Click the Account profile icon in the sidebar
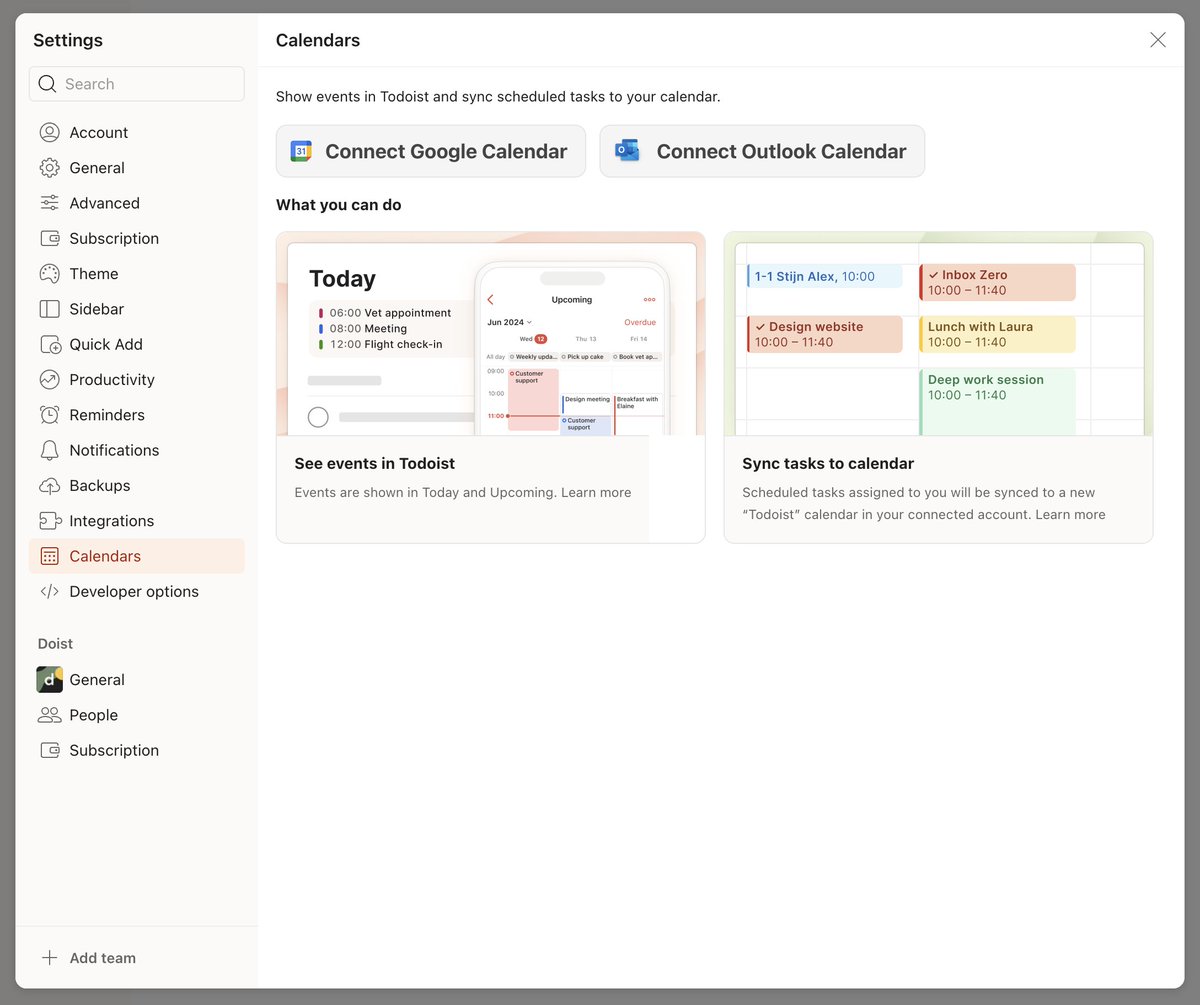Viewport: 1200px width, 1005px height. tap(50, 133)
